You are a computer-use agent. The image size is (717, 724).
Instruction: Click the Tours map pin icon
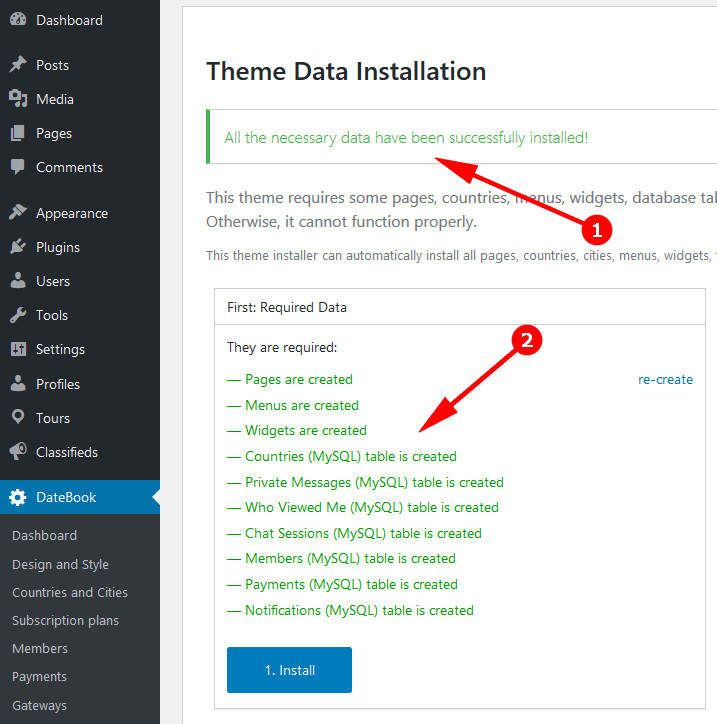(x=18, y=418)
